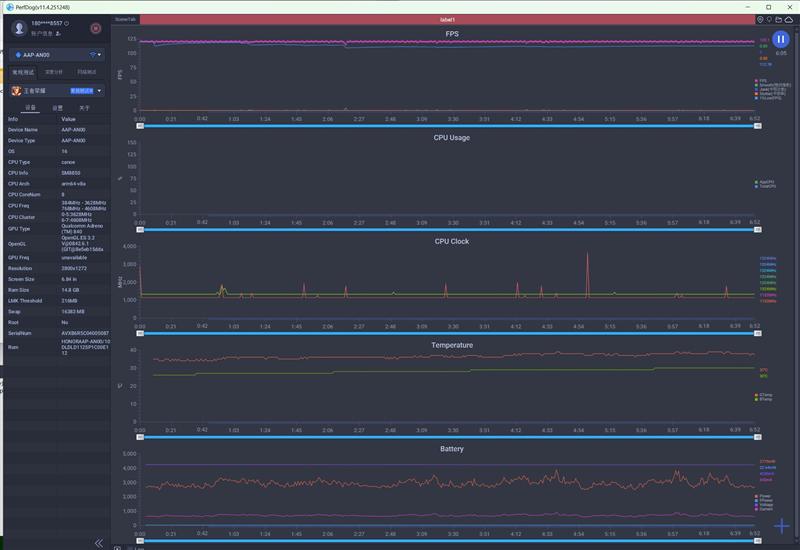Toggle the Power legend entry in Battery chart

764,495
